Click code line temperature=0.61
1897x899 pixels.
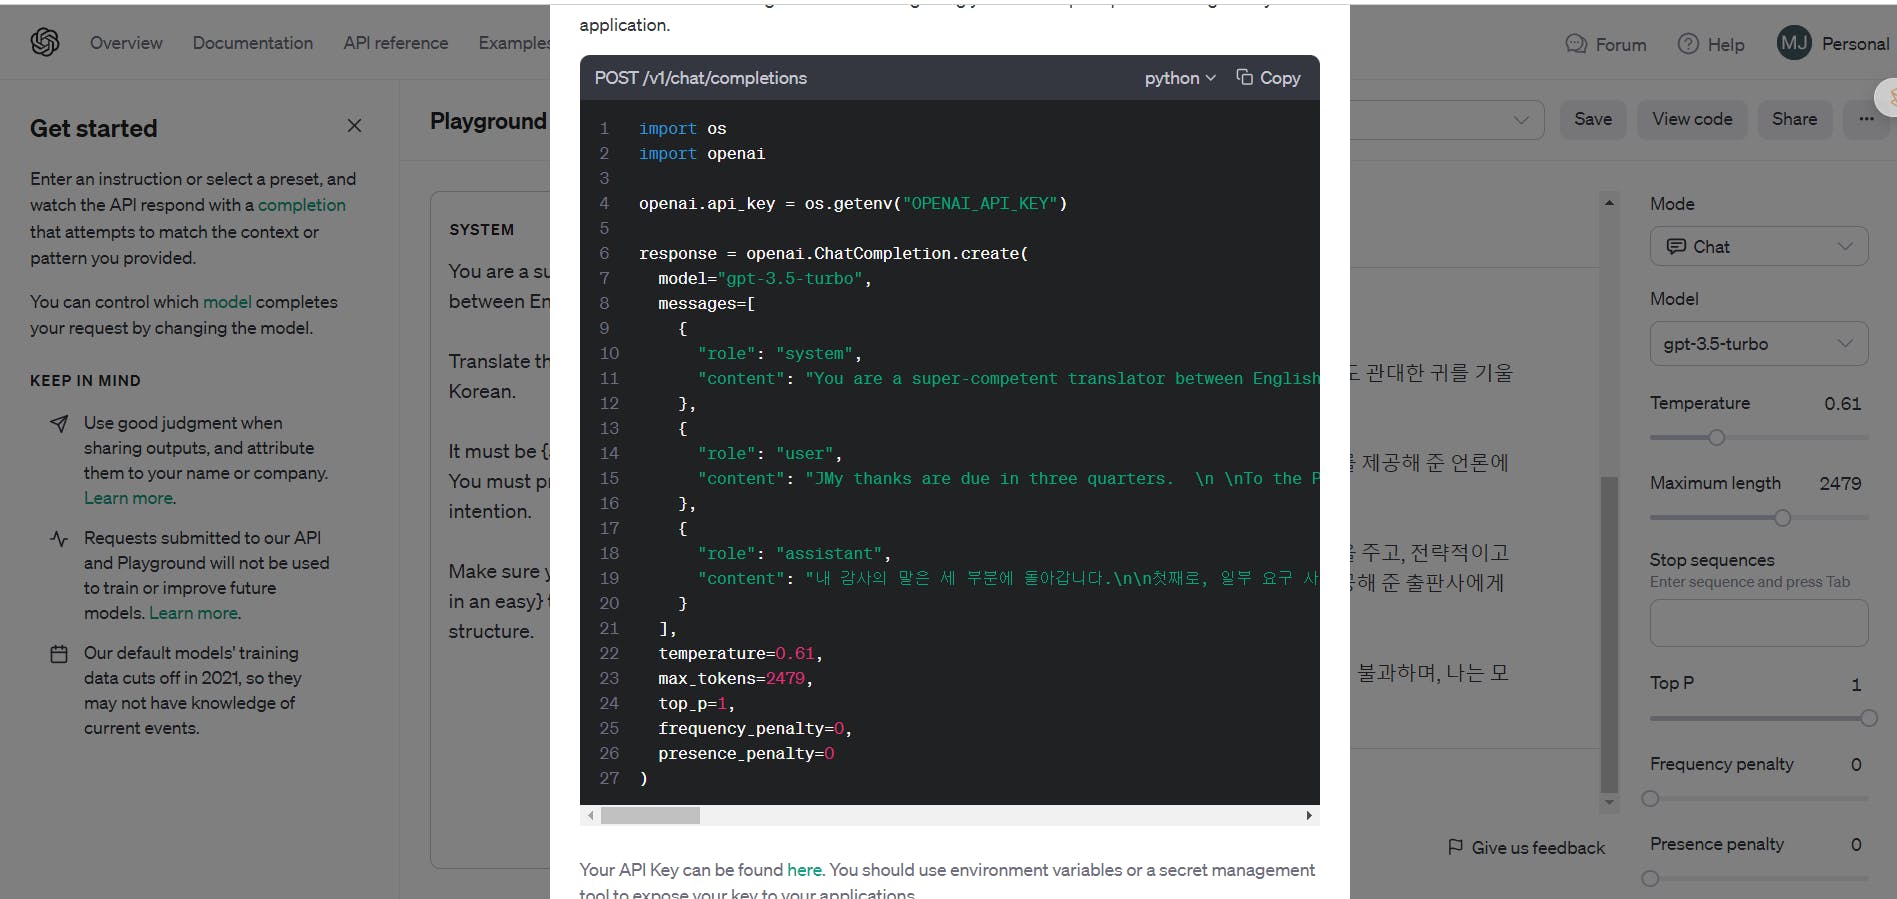740,654
